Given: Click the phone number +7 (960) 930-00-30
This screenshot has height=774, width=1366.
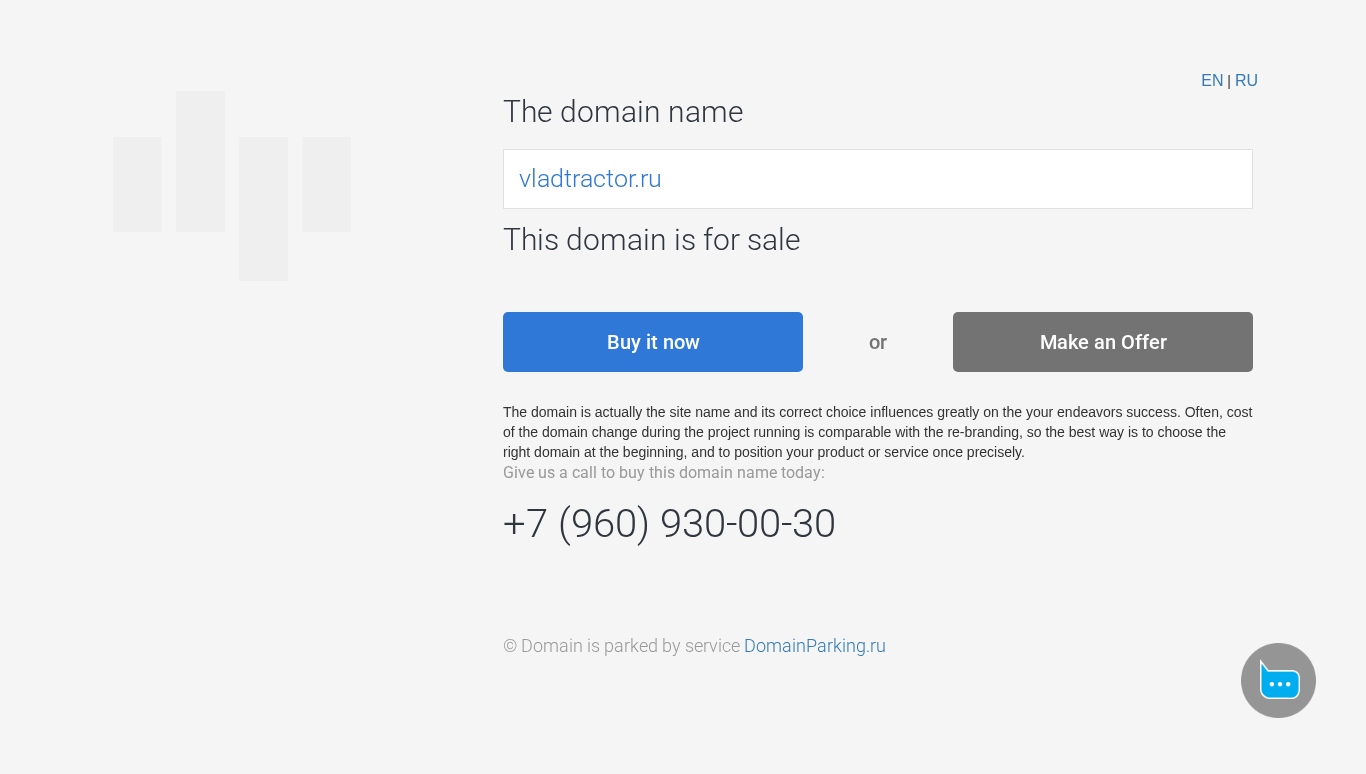Looking at the screenshot, I should [669, 524].
